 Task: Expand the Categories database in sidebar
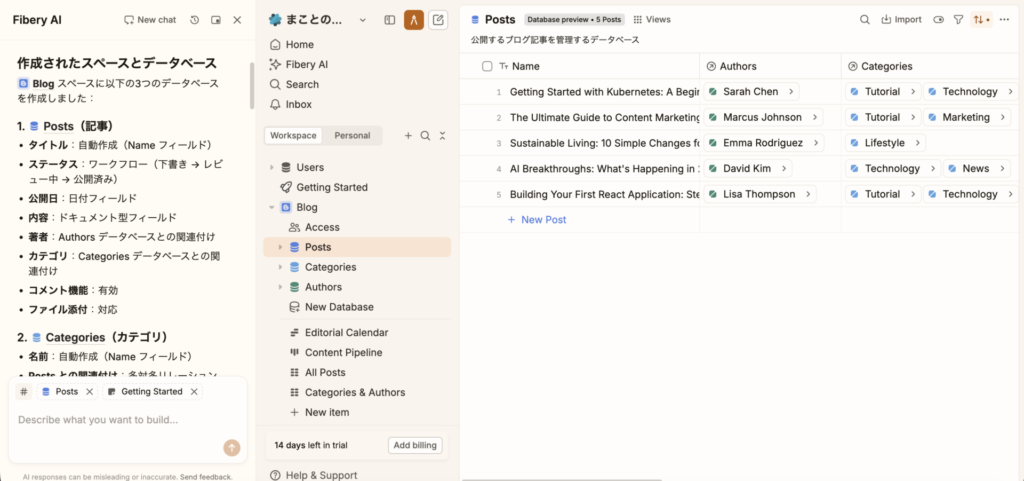280,268
